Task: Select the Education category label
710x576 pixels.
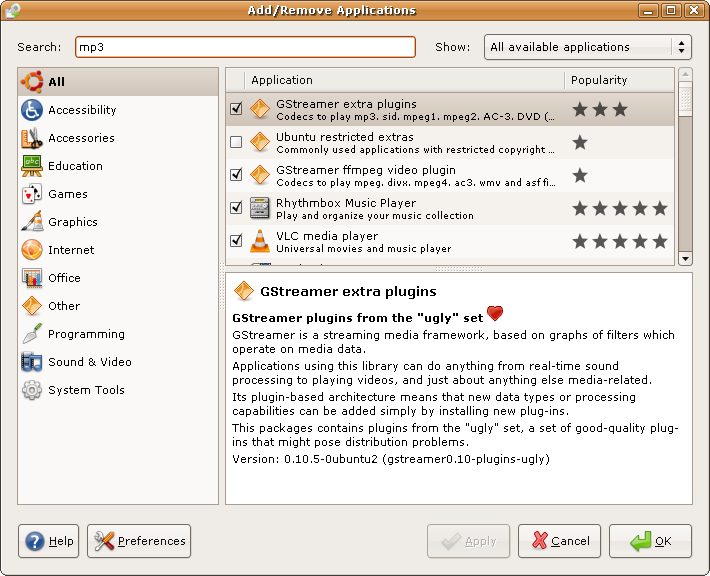Action: point(75,166)
